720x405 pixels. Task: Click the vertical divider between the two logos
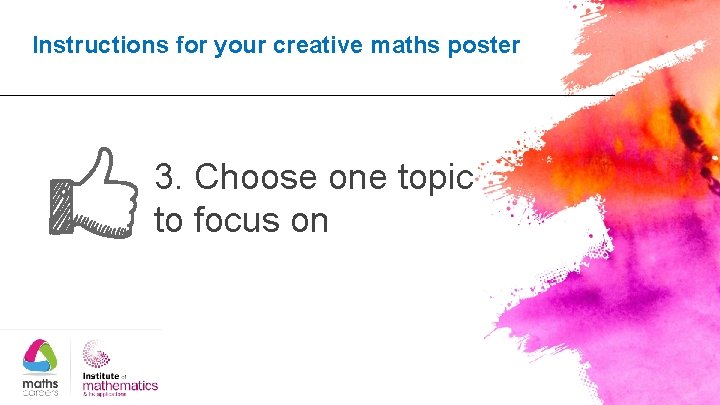point(70,367)
